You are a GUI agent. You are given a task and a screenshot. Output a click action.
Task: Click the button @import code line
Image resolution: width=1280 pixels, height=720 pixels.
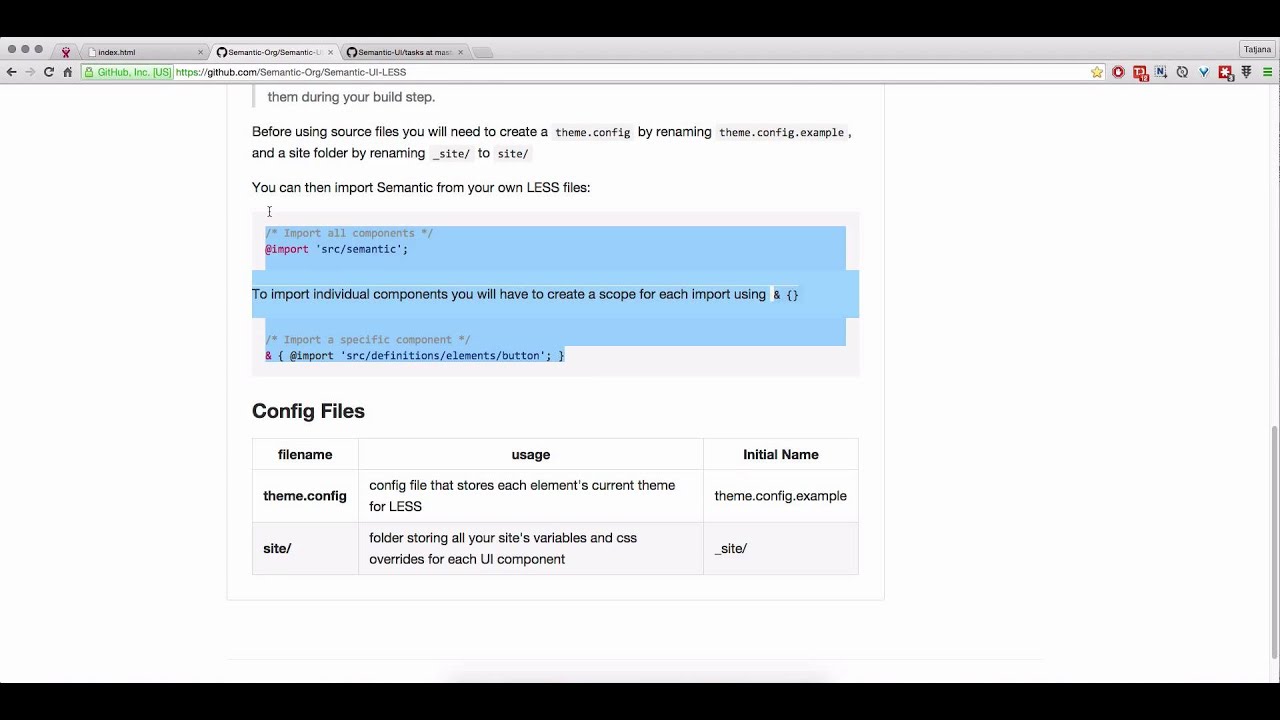coord(415,355)
